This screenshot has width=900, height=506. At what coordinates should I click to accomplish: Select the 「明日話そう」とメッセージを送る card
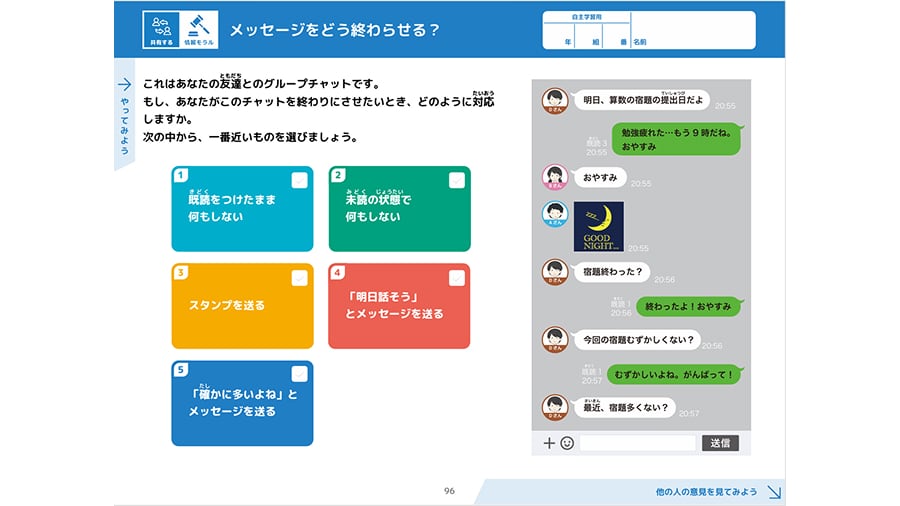(x=399, y=306)
